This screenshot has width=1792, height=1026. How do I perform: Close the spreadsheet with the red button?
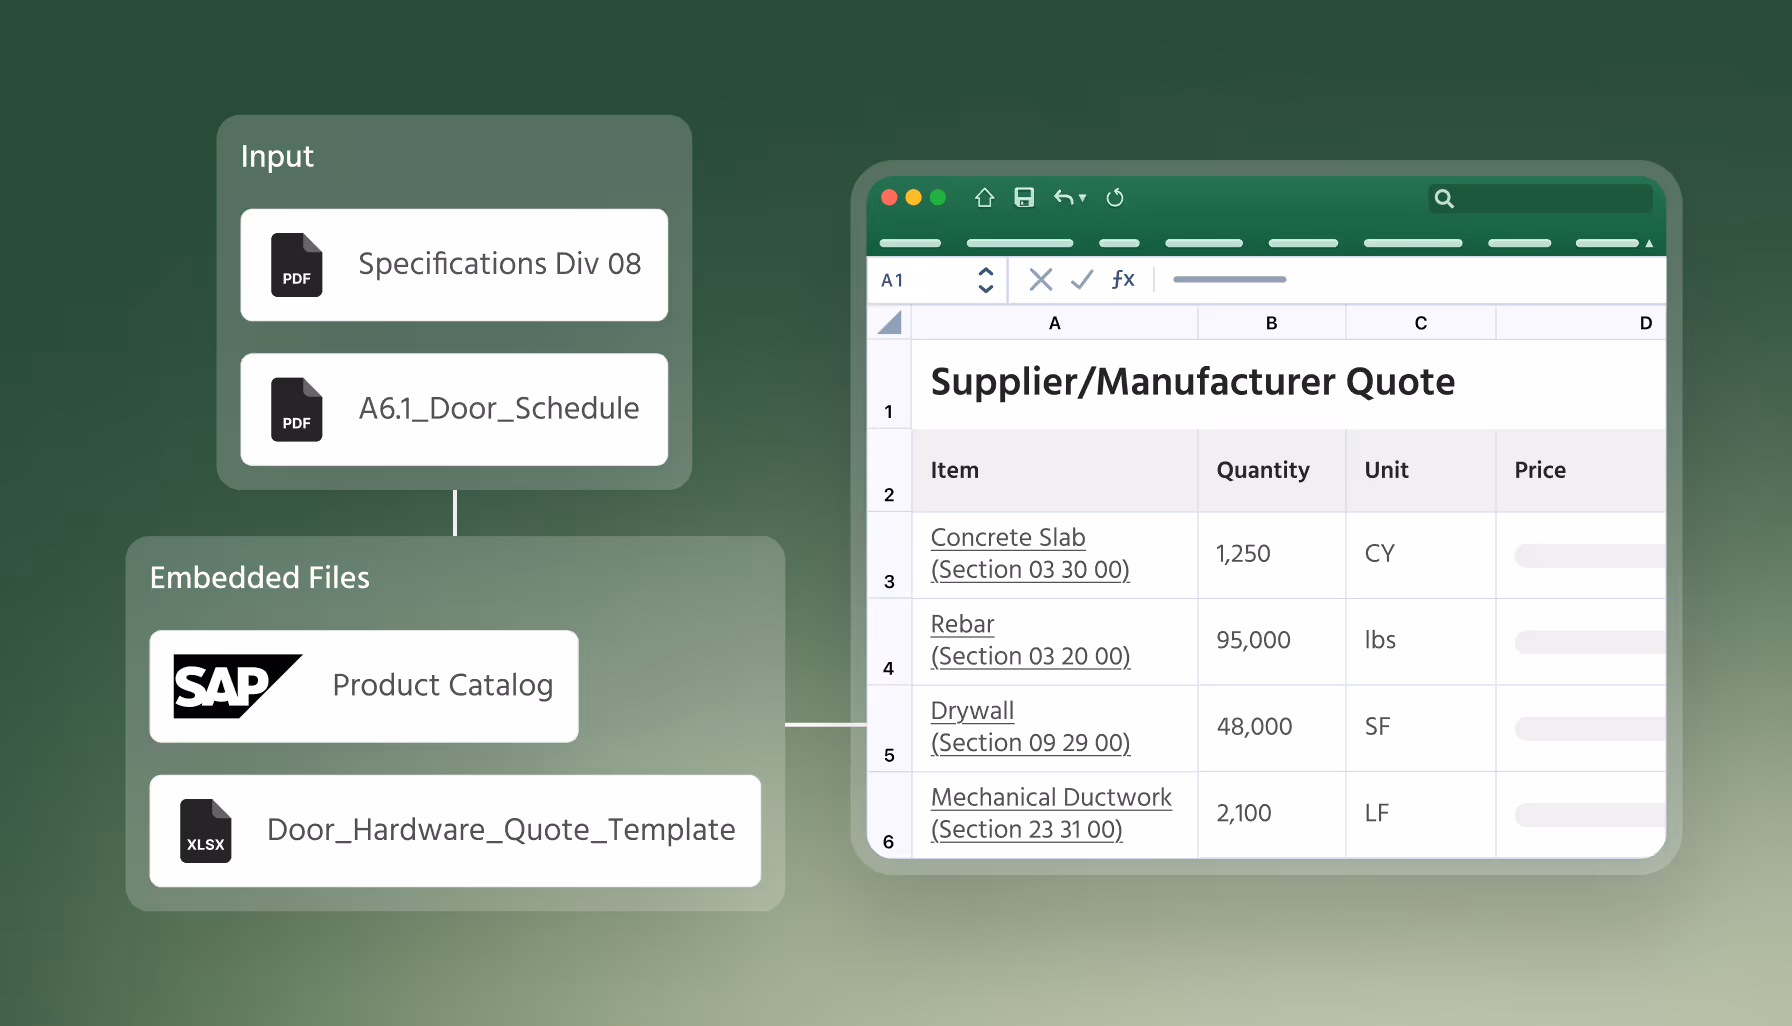[x=889, y=197]
